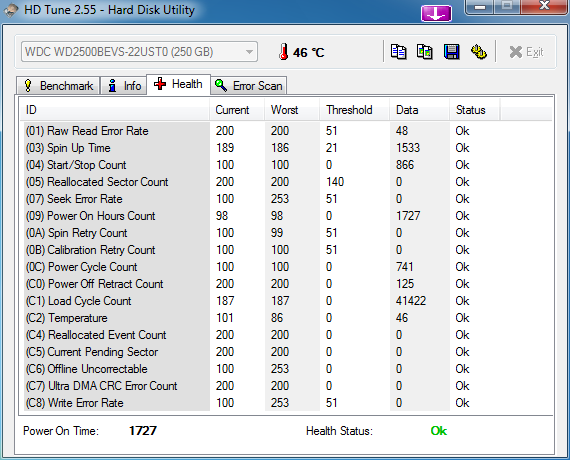The image size is (570, 460).
Task: Click the save screenshot floppy disk icon
Action: tap(451, 52)
